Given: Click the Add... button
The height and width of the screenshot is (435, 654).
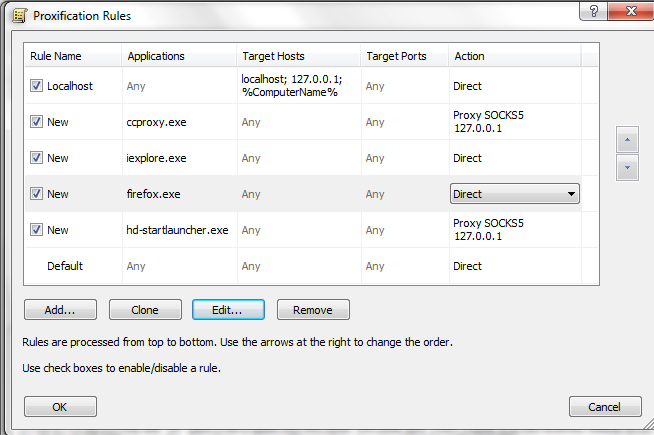Looking at the screenshot, I should 60,310.
